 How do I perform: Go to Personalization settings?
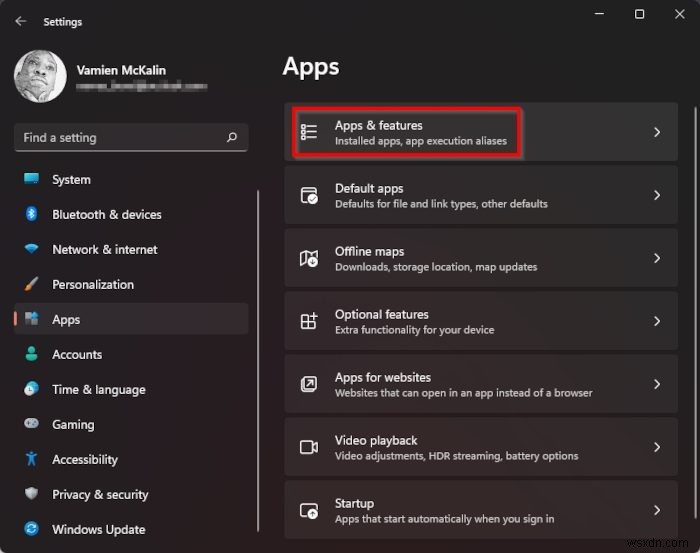tap(131, 284)
